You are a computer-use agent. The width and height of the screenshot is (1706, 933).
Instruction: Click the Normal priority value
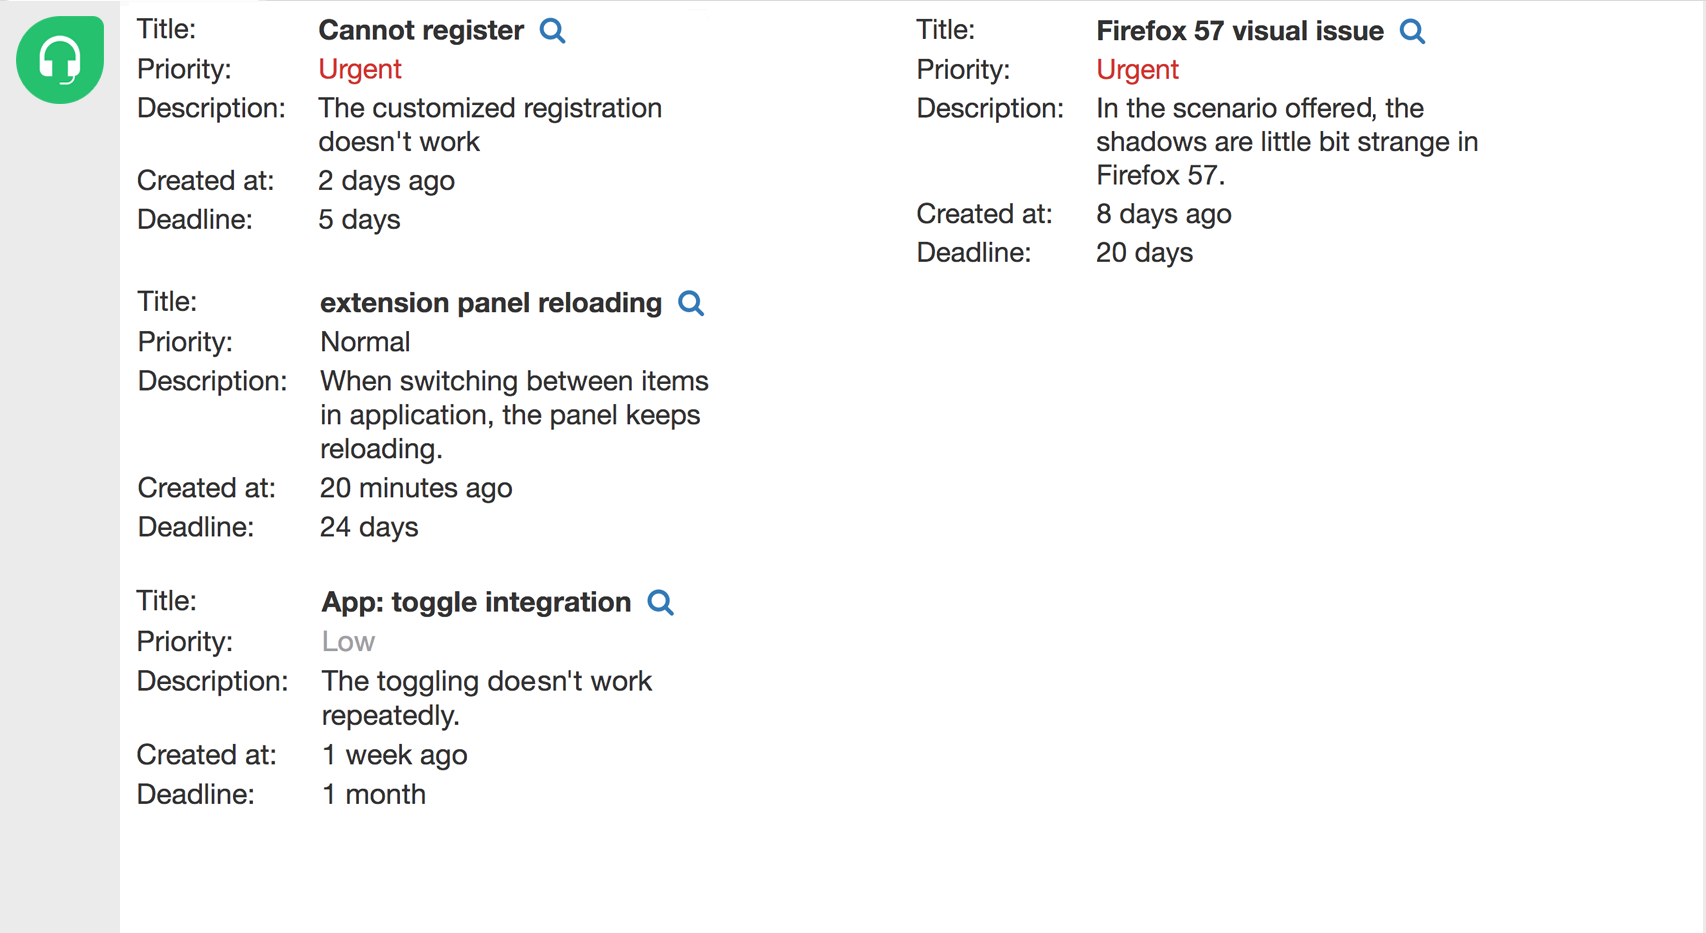(x=365, y=342)
